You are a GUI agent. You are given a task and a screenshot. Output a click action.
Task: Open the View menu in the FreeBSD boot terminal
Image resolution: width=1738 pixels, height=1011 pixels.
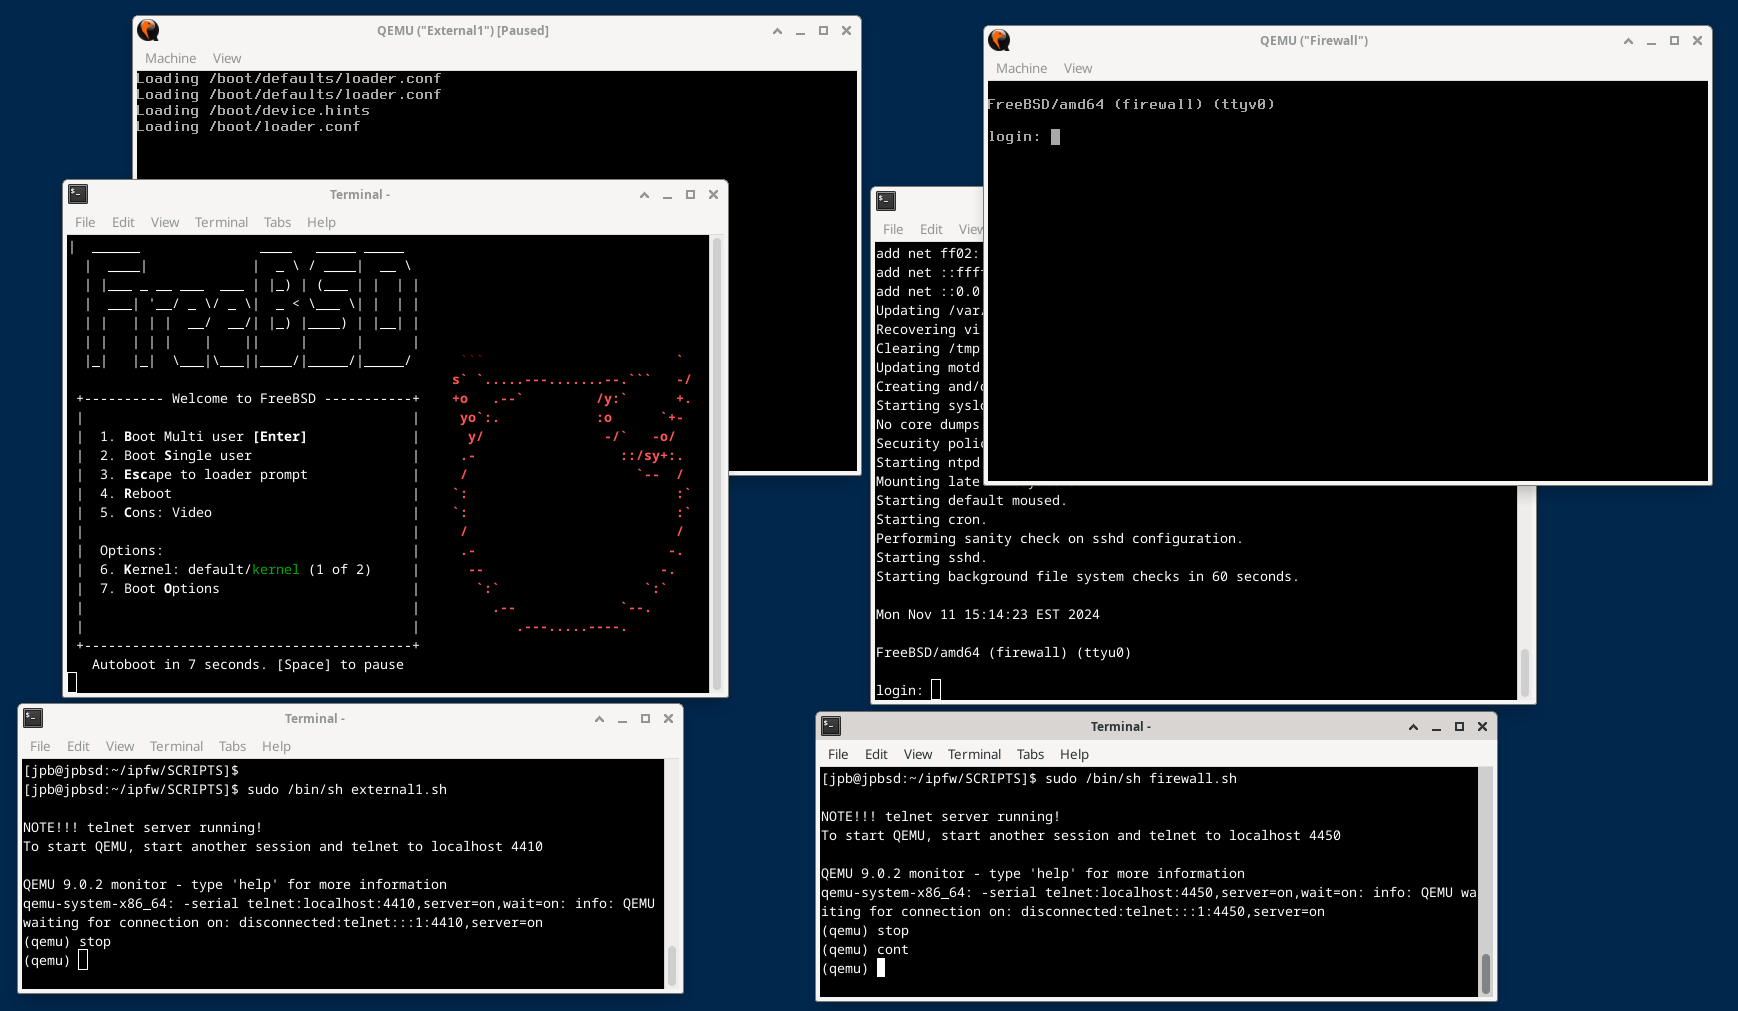pyautogui.click(x=165, y=222)
